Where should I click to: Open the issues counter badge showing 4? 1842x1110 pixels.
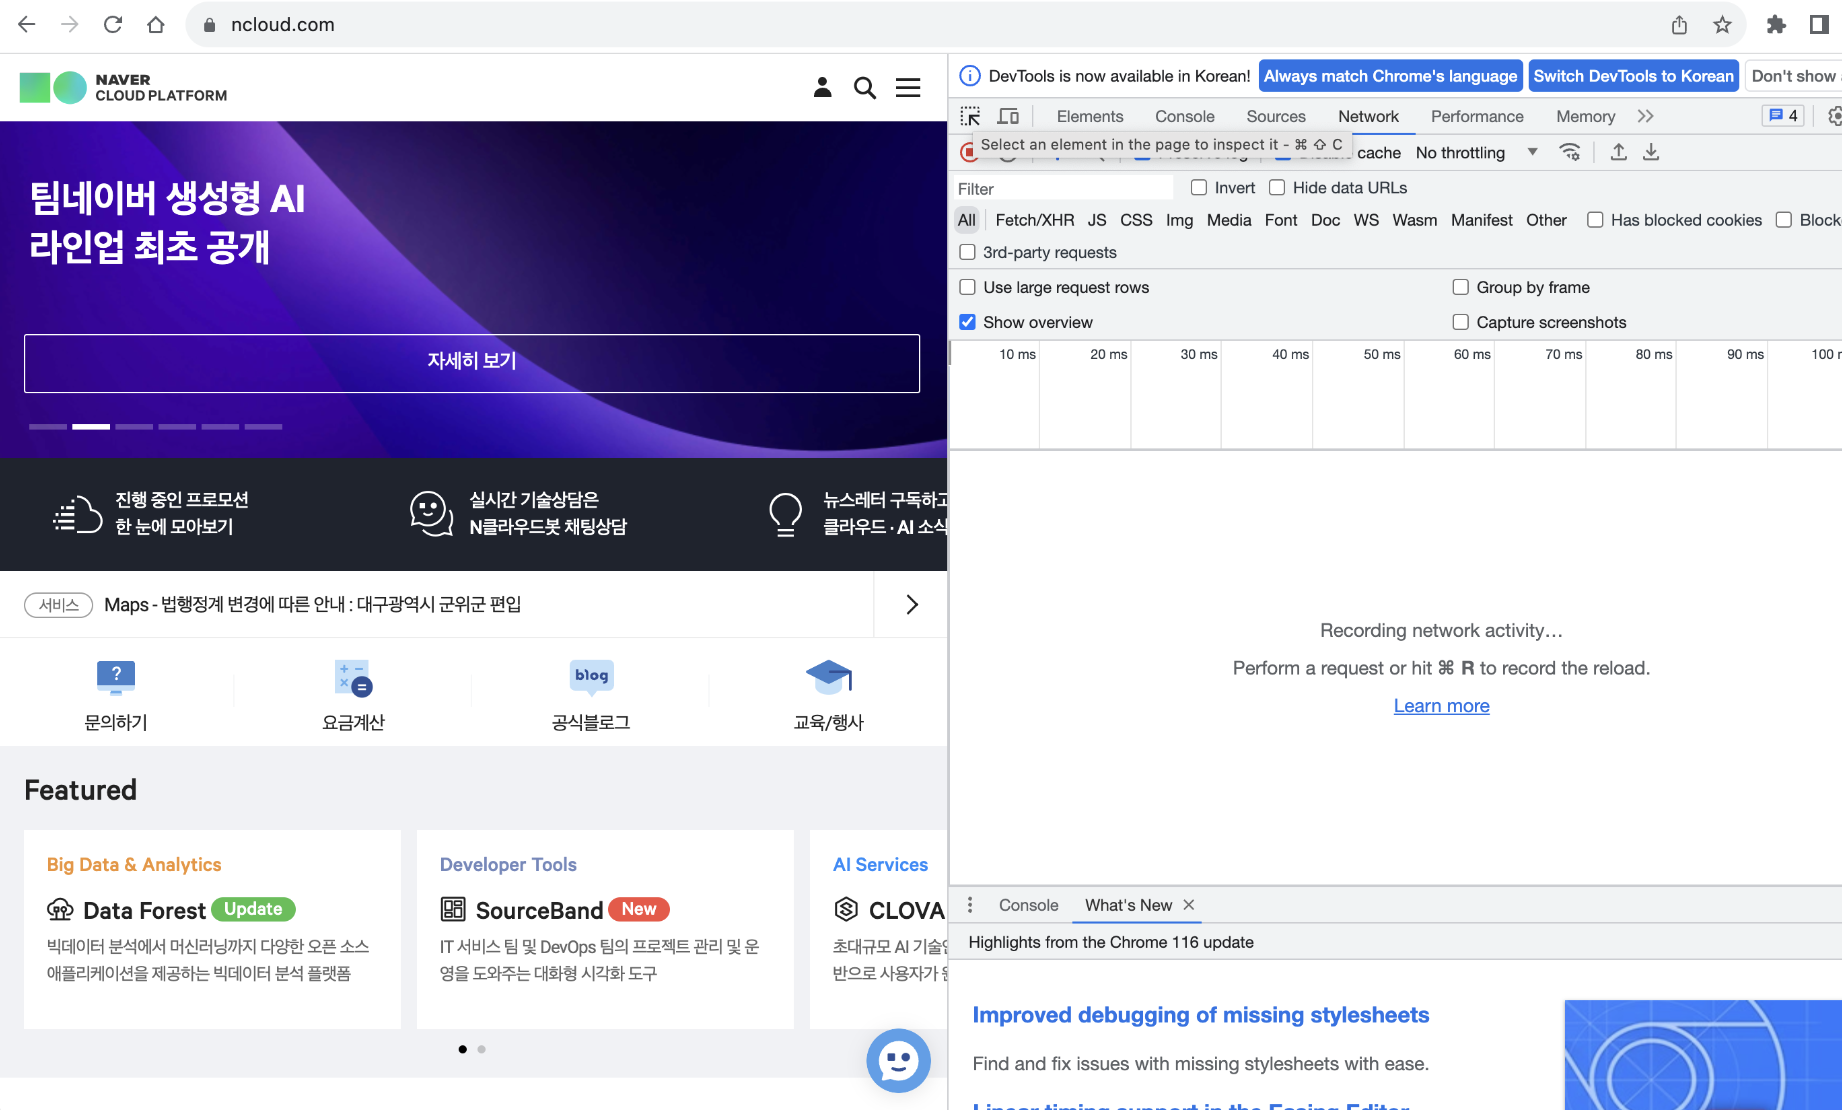[x=1783, y=116]
